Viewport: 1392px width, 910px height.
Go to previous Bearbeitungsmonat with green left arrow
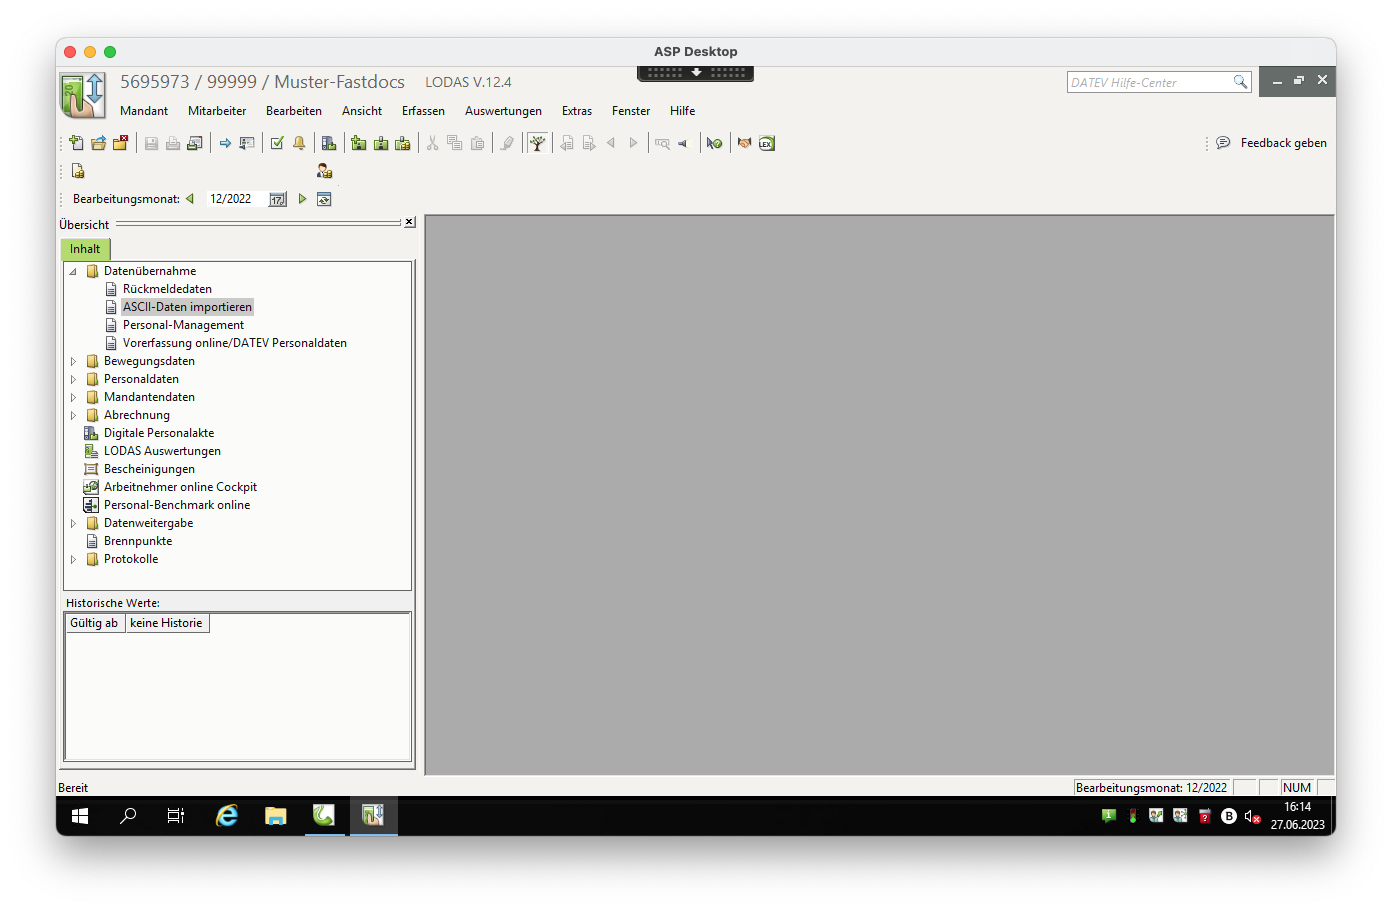pyautogui.click(x=190, y=199)
